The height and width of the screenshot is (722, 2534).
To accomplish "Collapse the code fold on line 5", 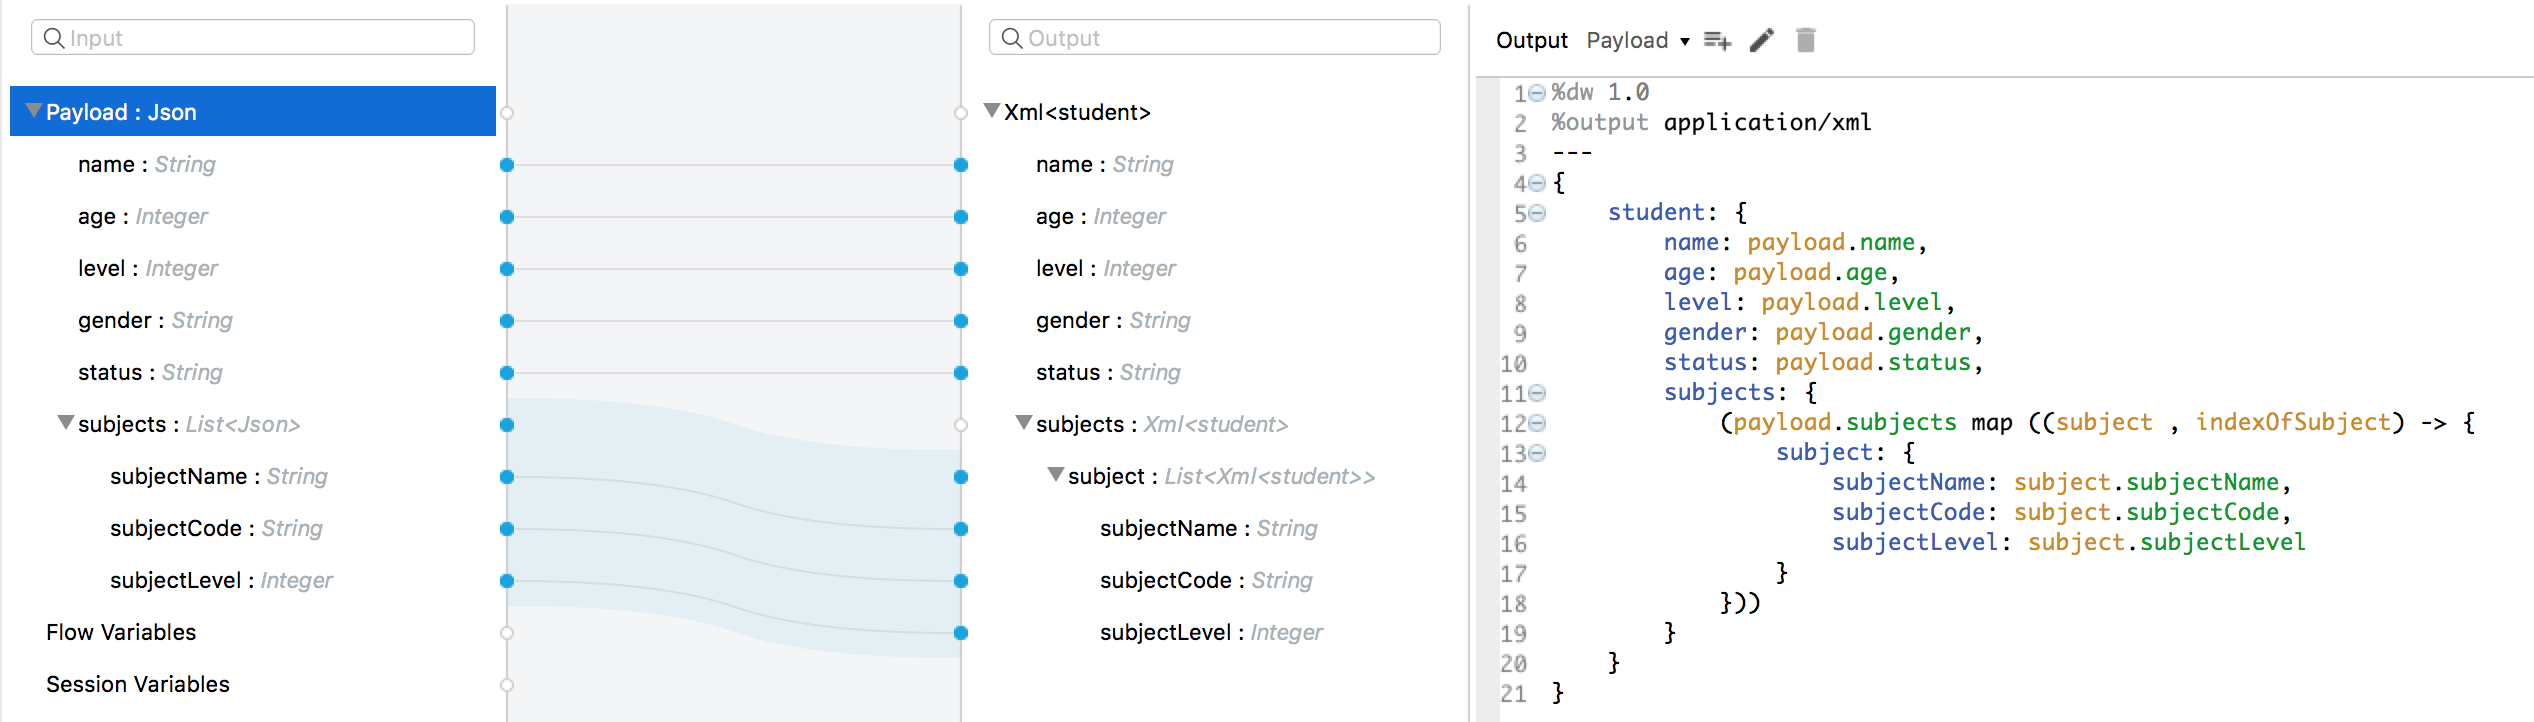I will coord(1538,213).
